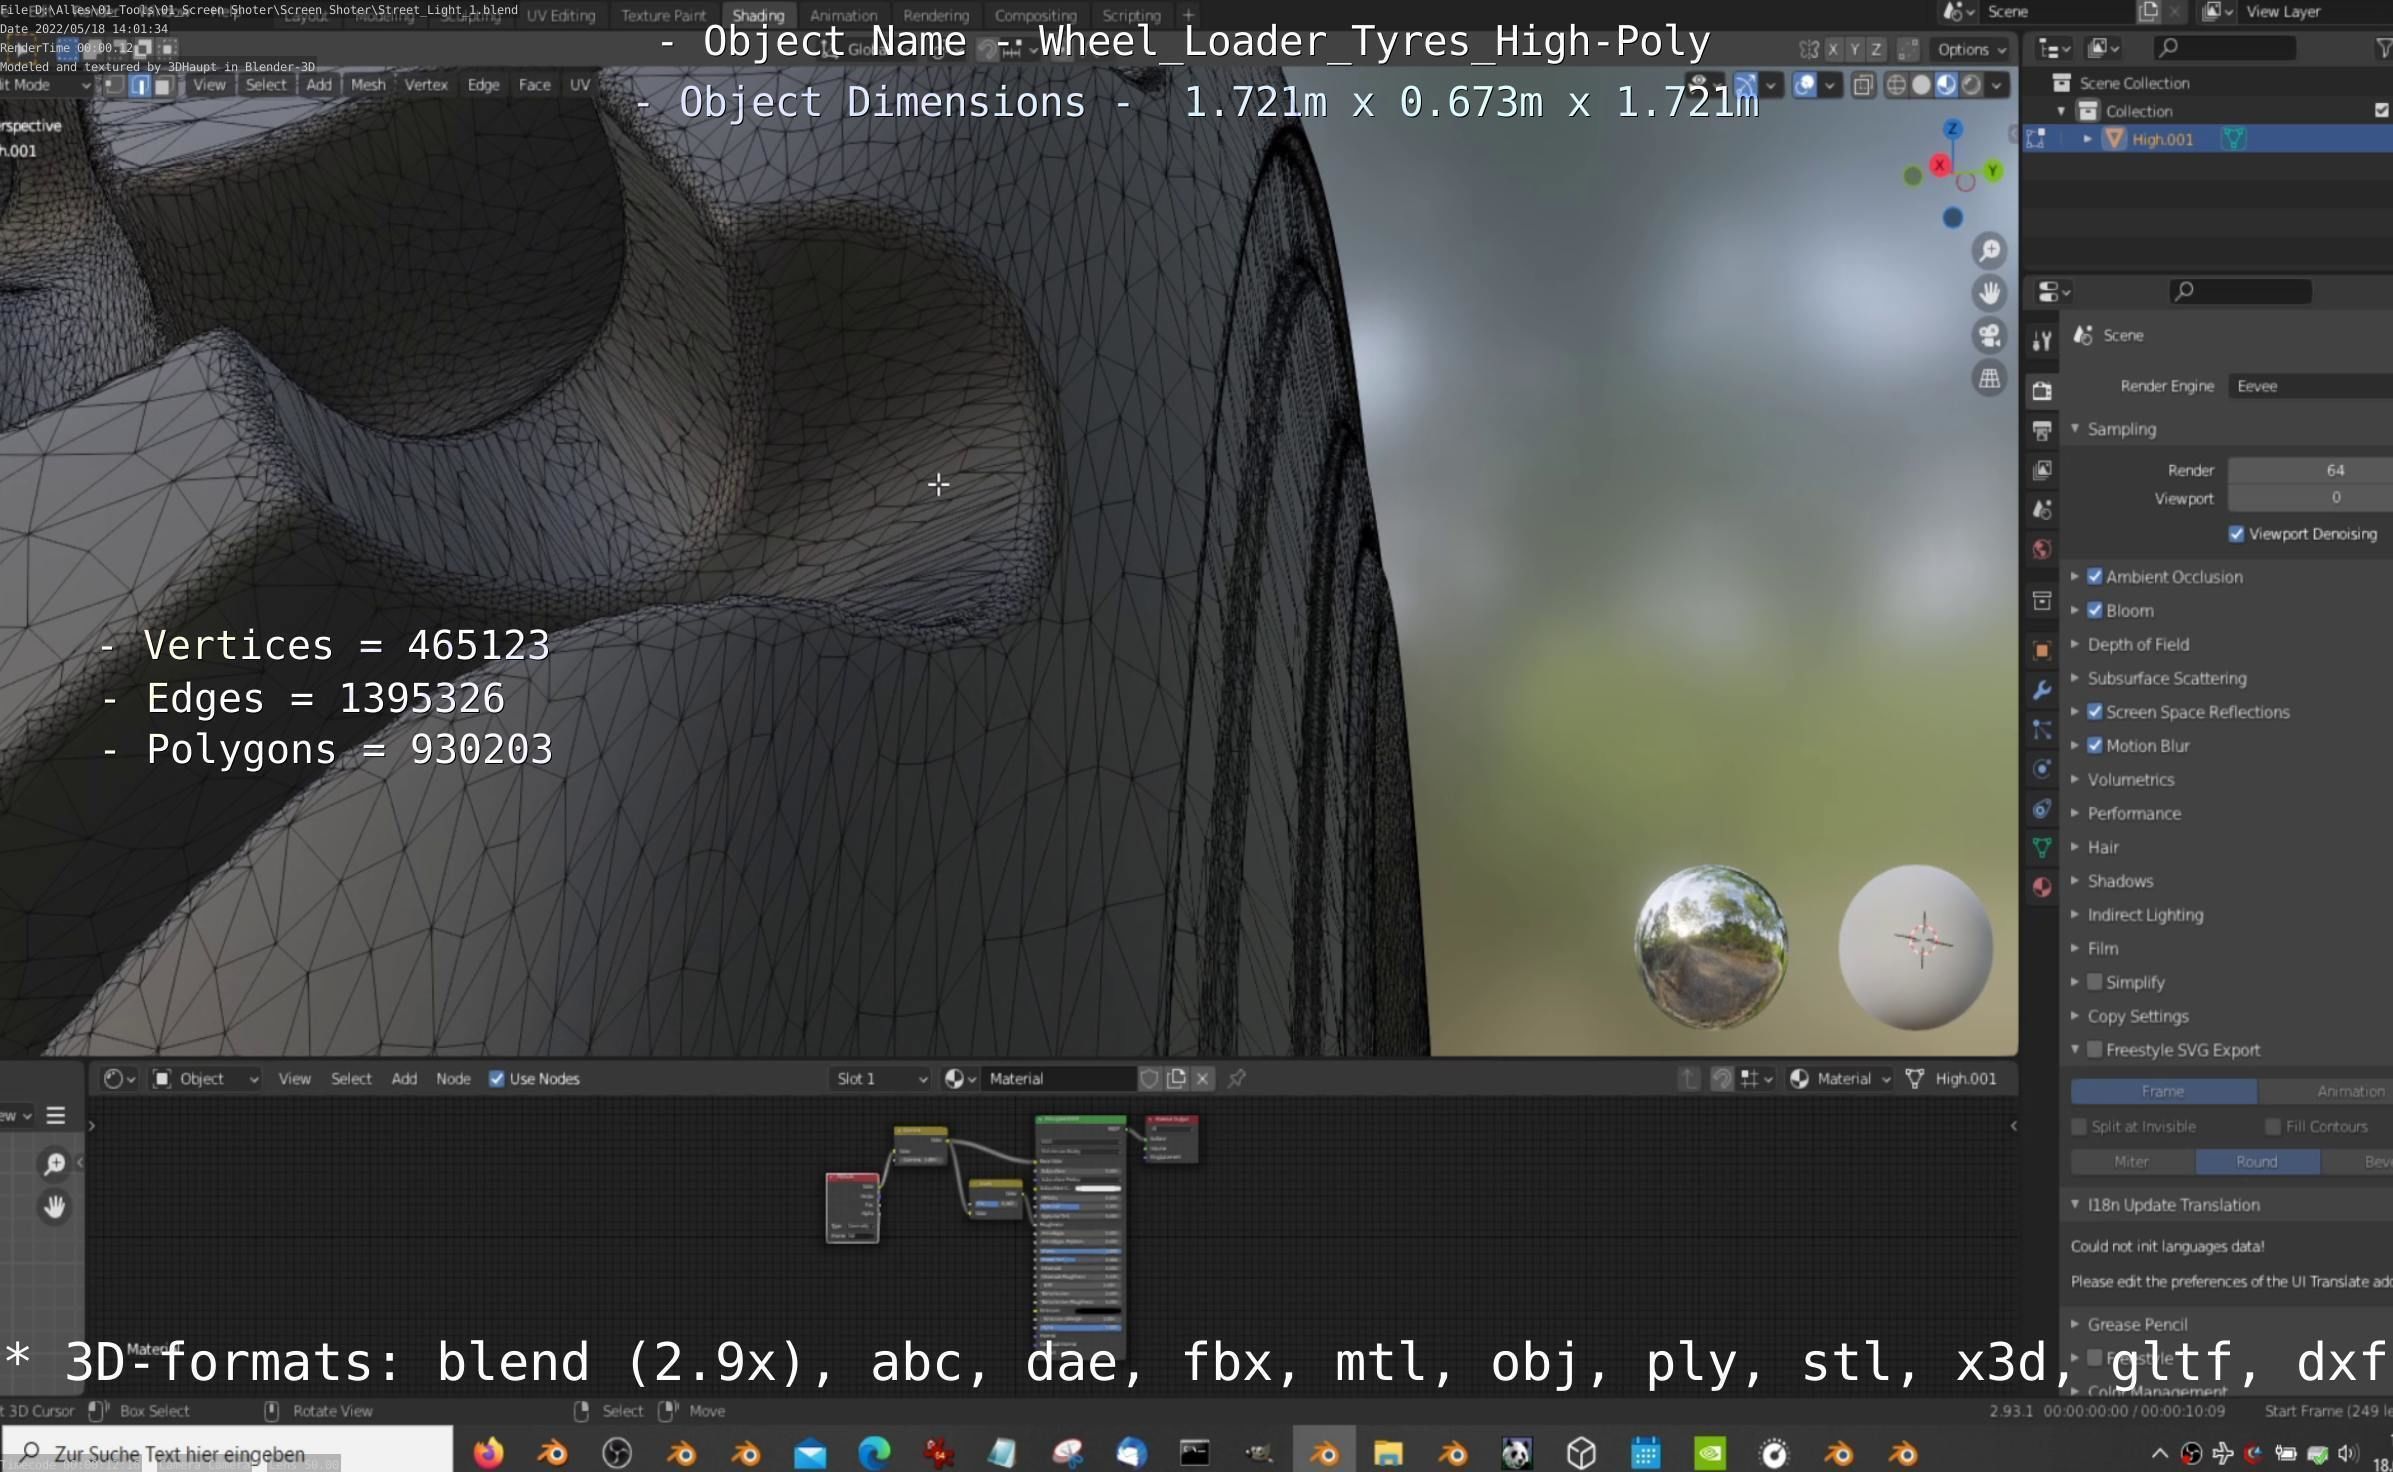
Task: Select solid viewport shading mode
Action: pyautogui.click(x=1920, y=85)
